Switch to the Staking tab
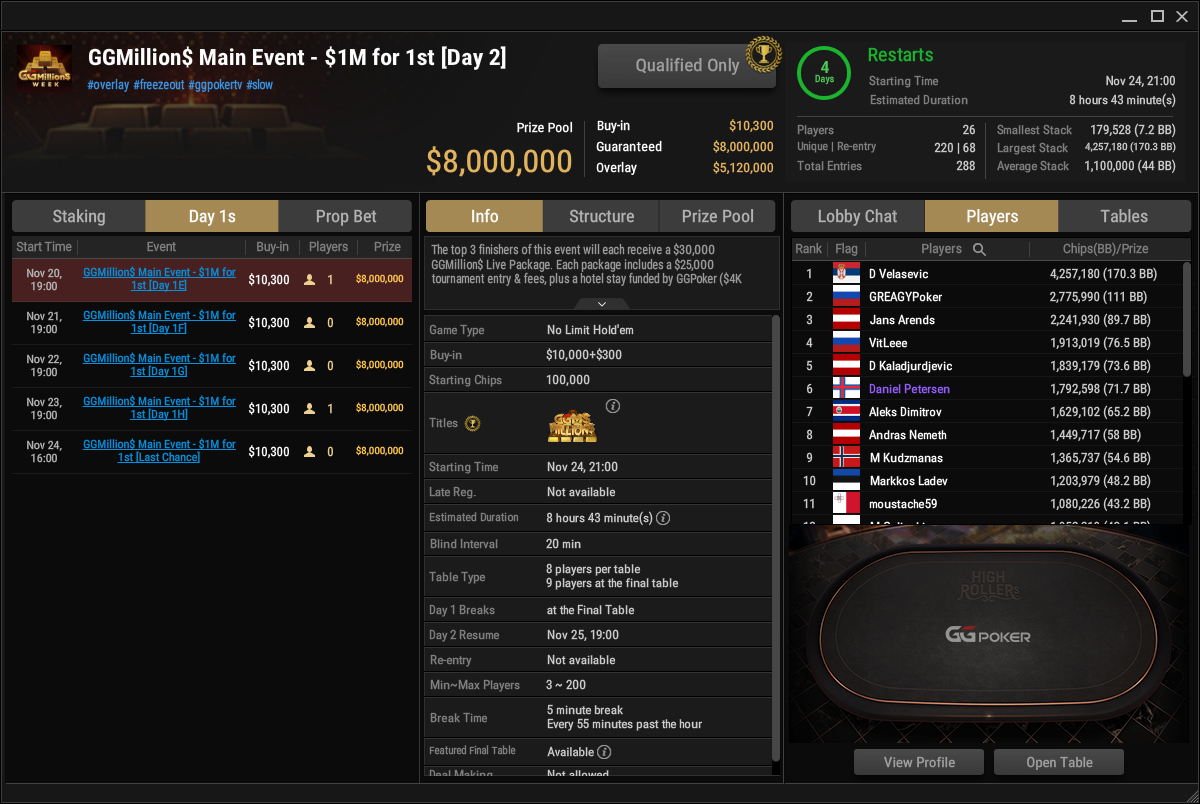The height and width of the screenshot is (804, 1200). [x=79, y=216]
